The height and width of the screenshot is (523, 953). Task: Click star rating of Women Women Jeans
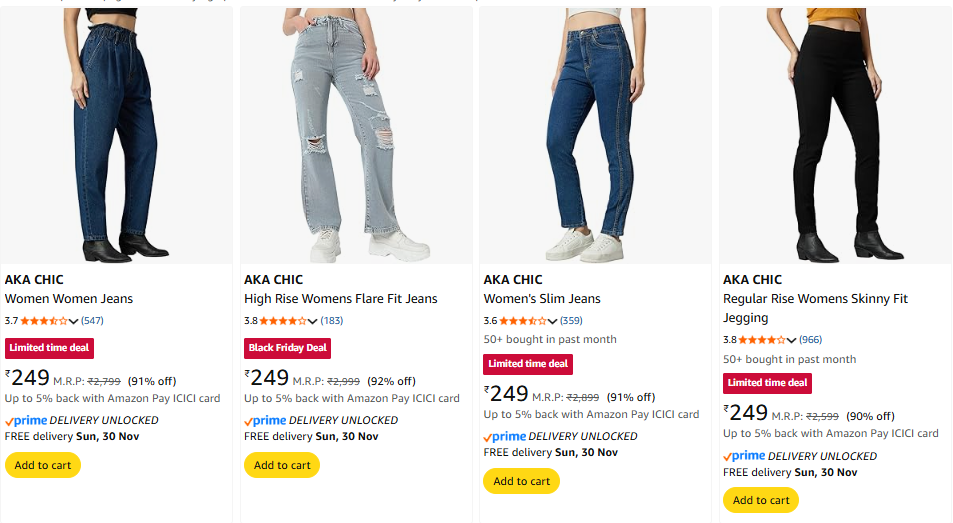tap(45, 321)
